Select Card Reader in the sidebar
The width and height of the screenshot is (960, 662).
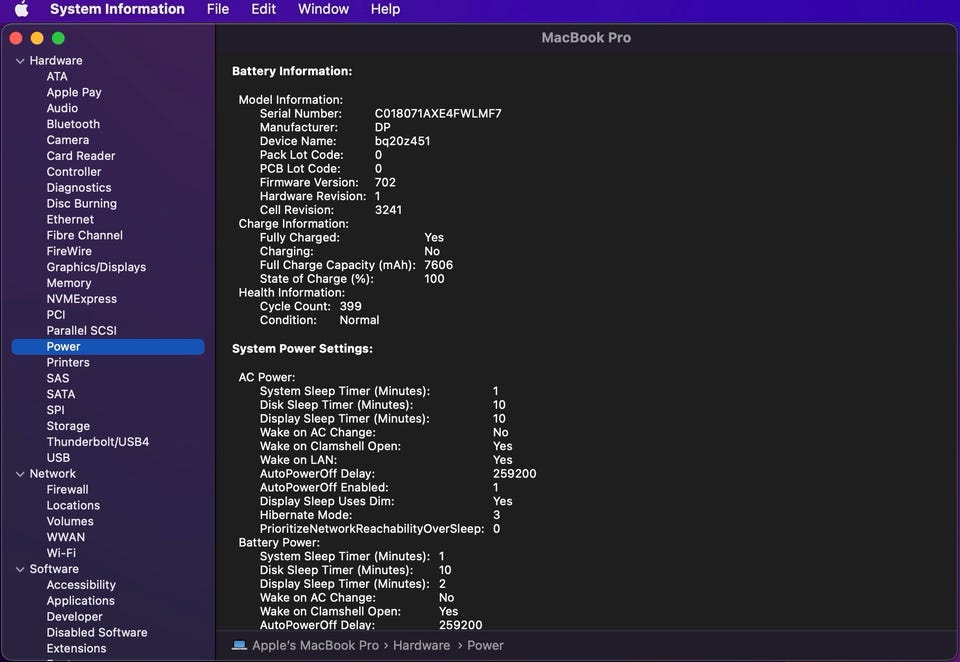pyautogui.click(x=81, y=156)
